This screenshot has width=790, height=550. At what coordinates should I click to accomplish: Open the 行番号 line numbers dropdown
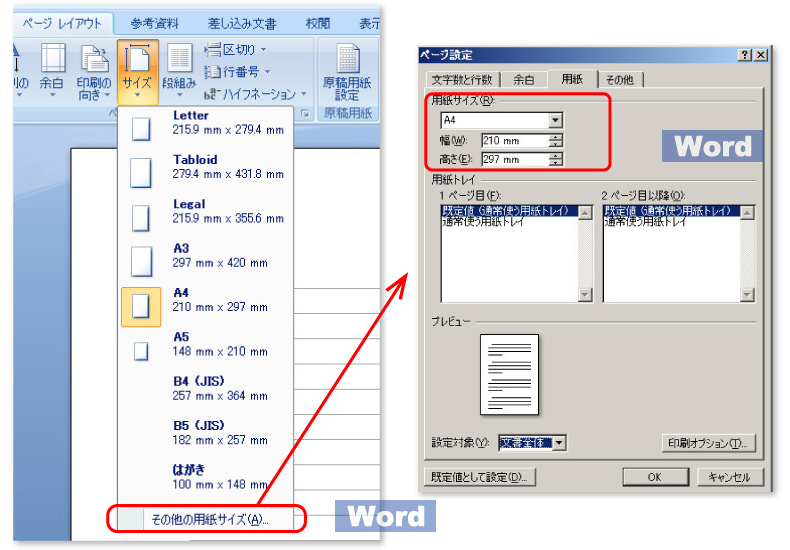237,72
